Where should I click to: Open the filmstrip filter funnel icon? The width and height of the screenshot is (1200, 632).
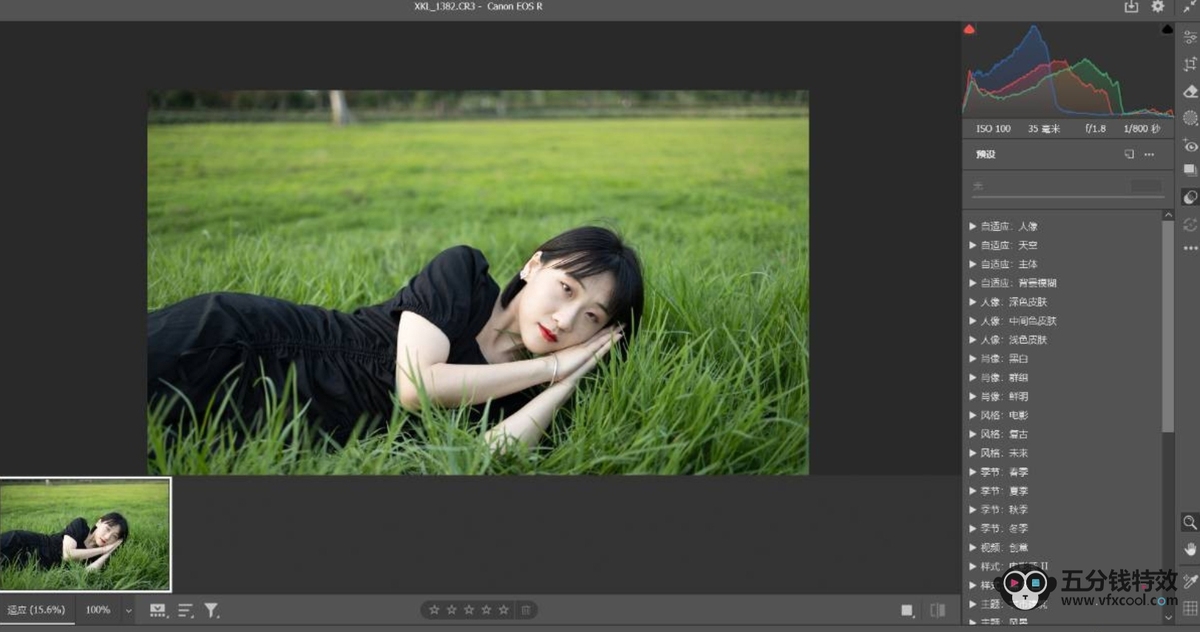coord(212,609)
